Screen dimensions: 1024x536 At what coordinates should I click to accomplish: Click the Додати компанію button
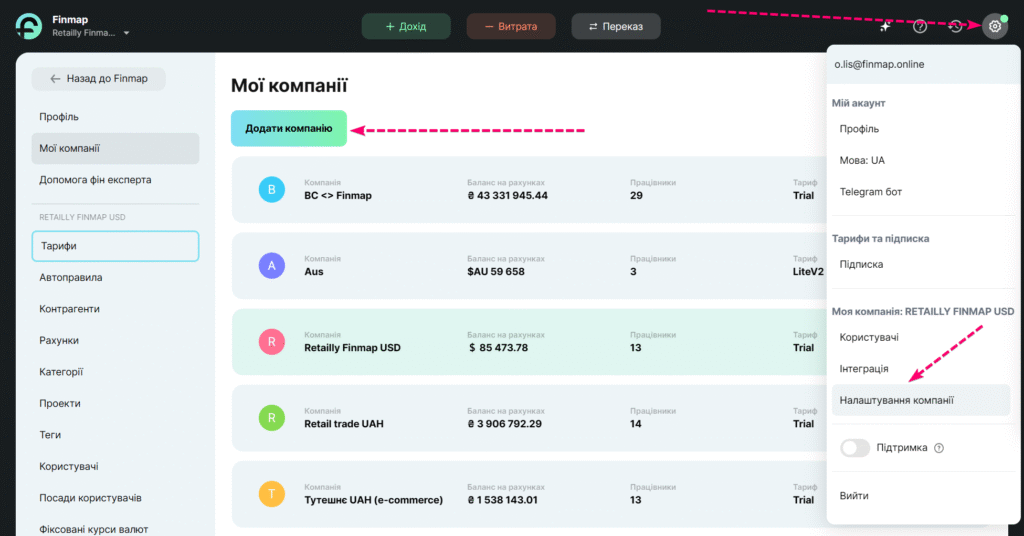pyautogui.click(x=288, y=128)
